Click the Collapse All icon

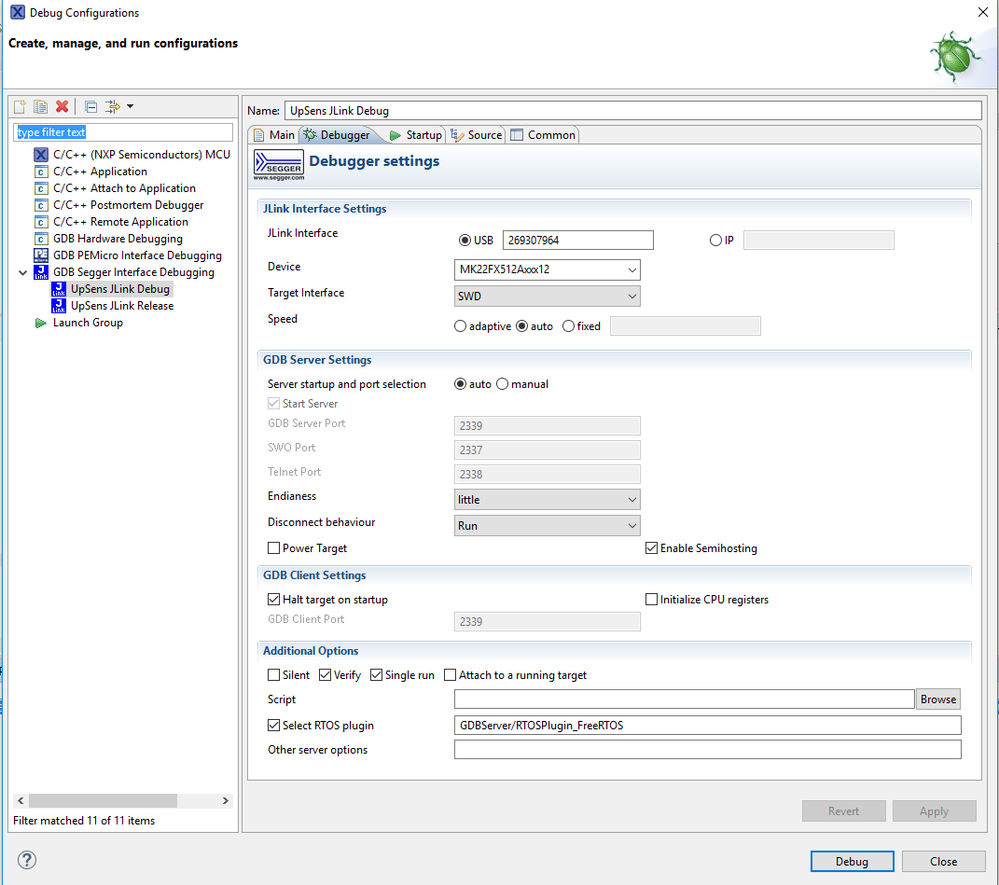91,106
